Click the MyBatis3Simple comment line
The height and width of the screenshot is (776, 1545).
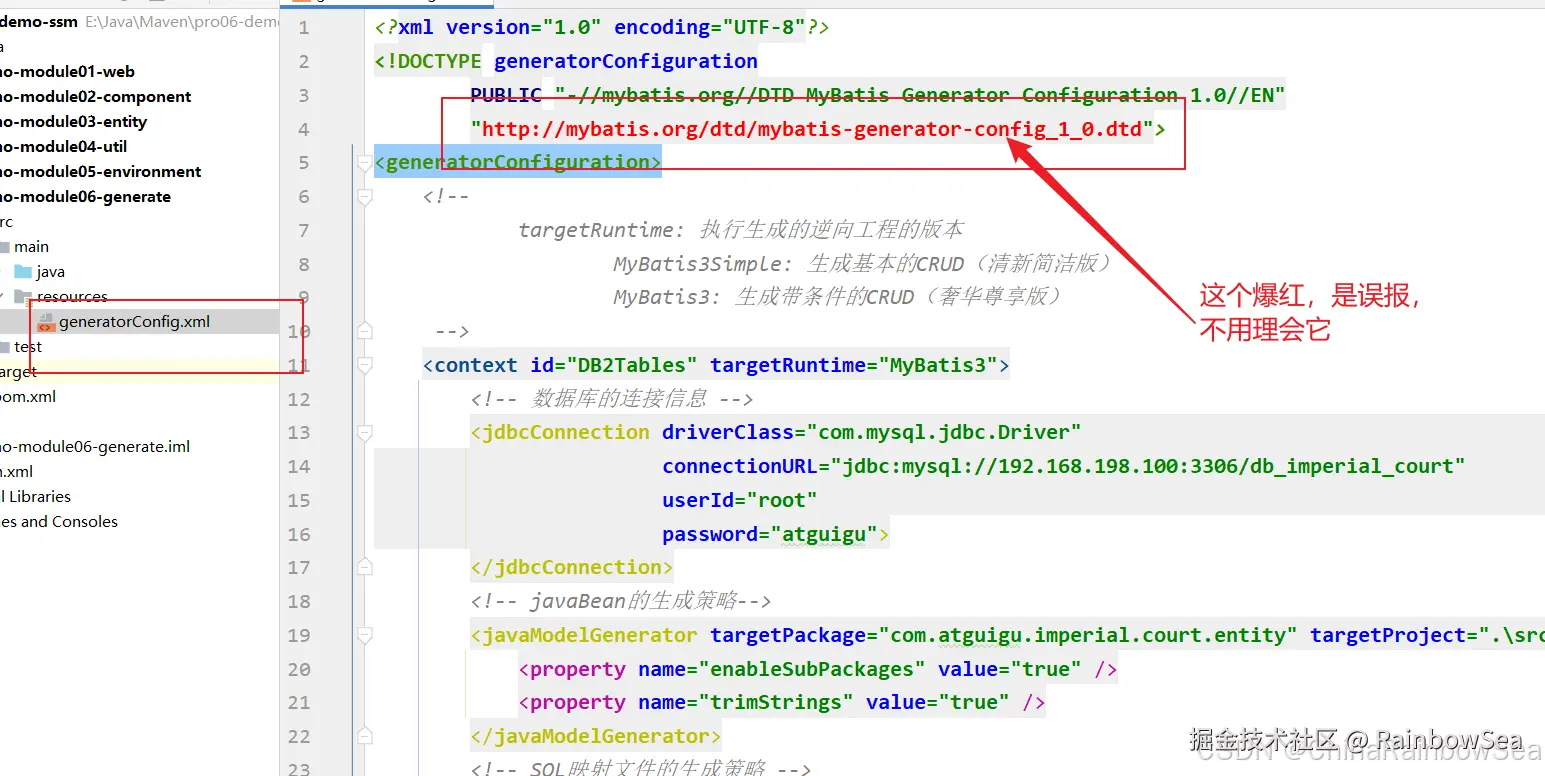(863, 264)
